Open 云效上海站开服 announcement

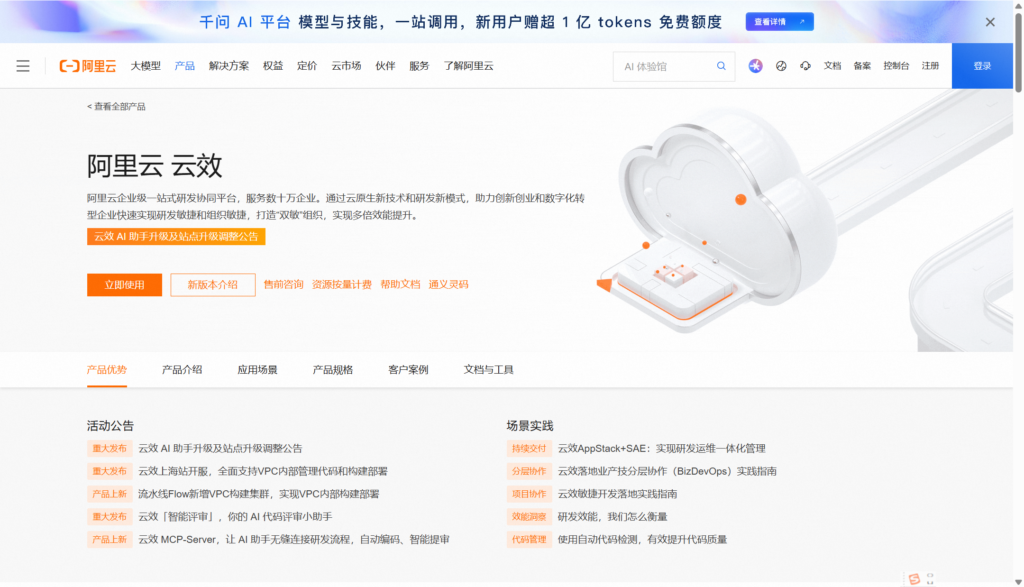(x=263, y=471)
